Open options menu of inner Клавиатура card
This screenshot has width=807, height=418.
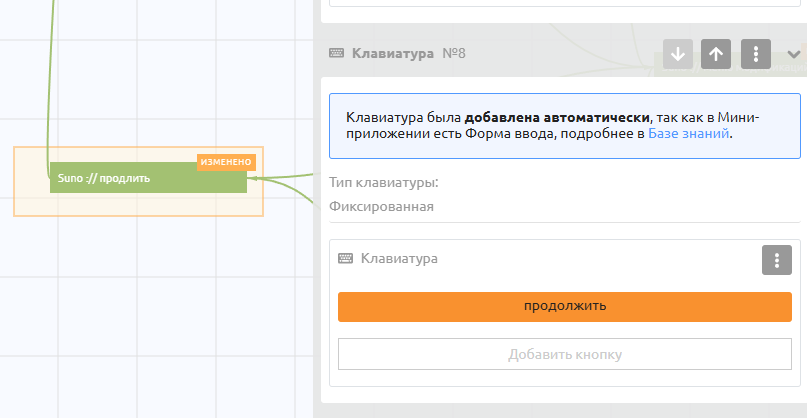click(777, 260)
